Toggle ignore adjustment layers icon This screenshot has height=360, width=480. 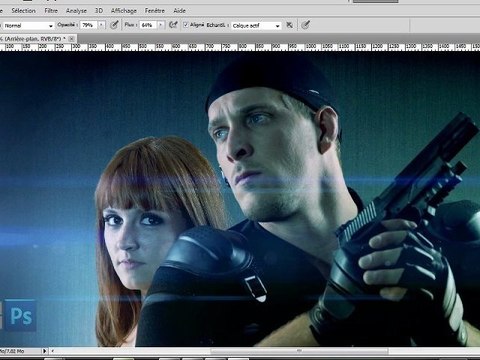[290, 25]
